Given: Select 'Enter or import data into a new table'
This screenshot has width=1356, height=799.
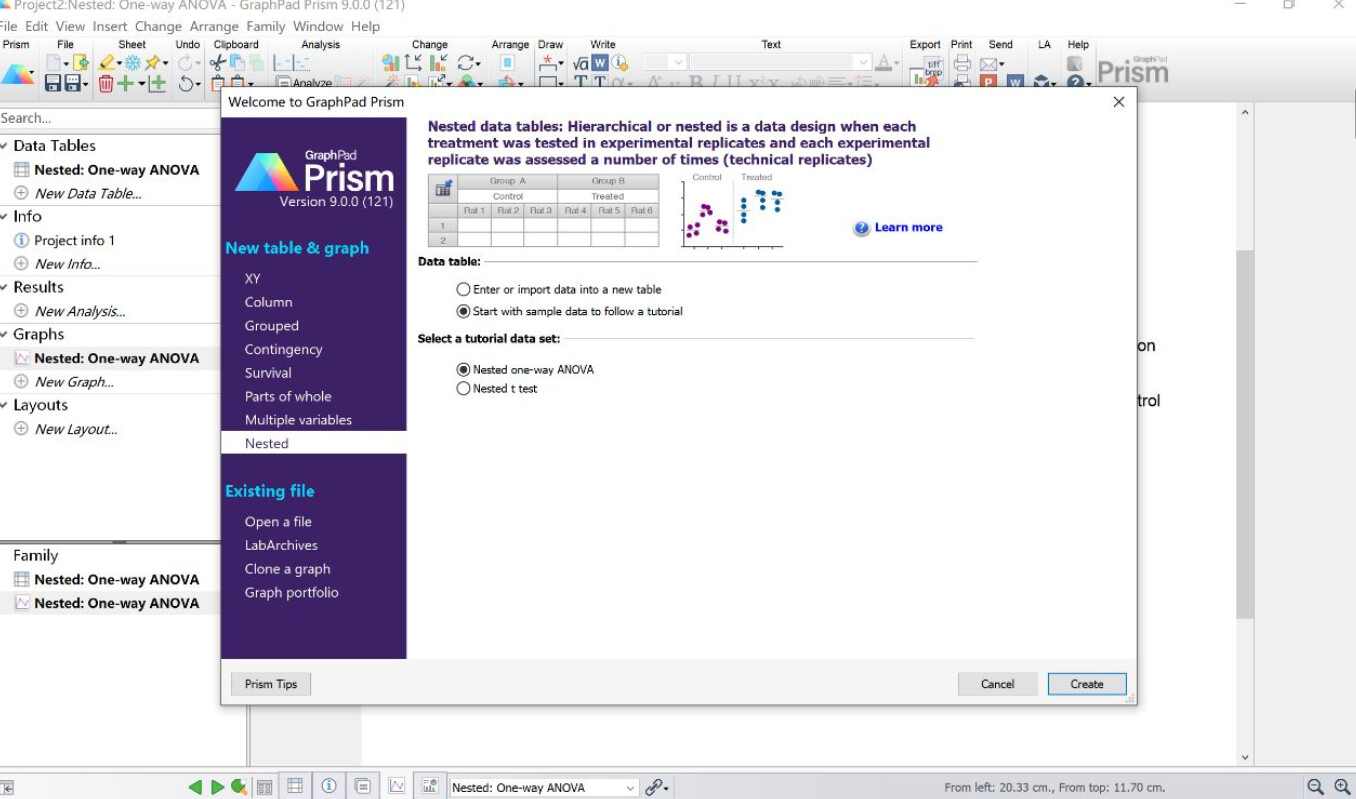Looking at the screenshot, I should 463,289.
